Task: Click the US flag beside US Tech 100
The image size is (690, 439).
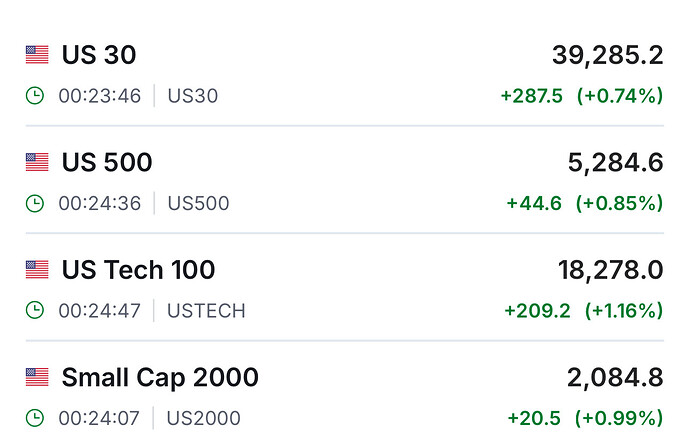Action: [x=37, y=270]
